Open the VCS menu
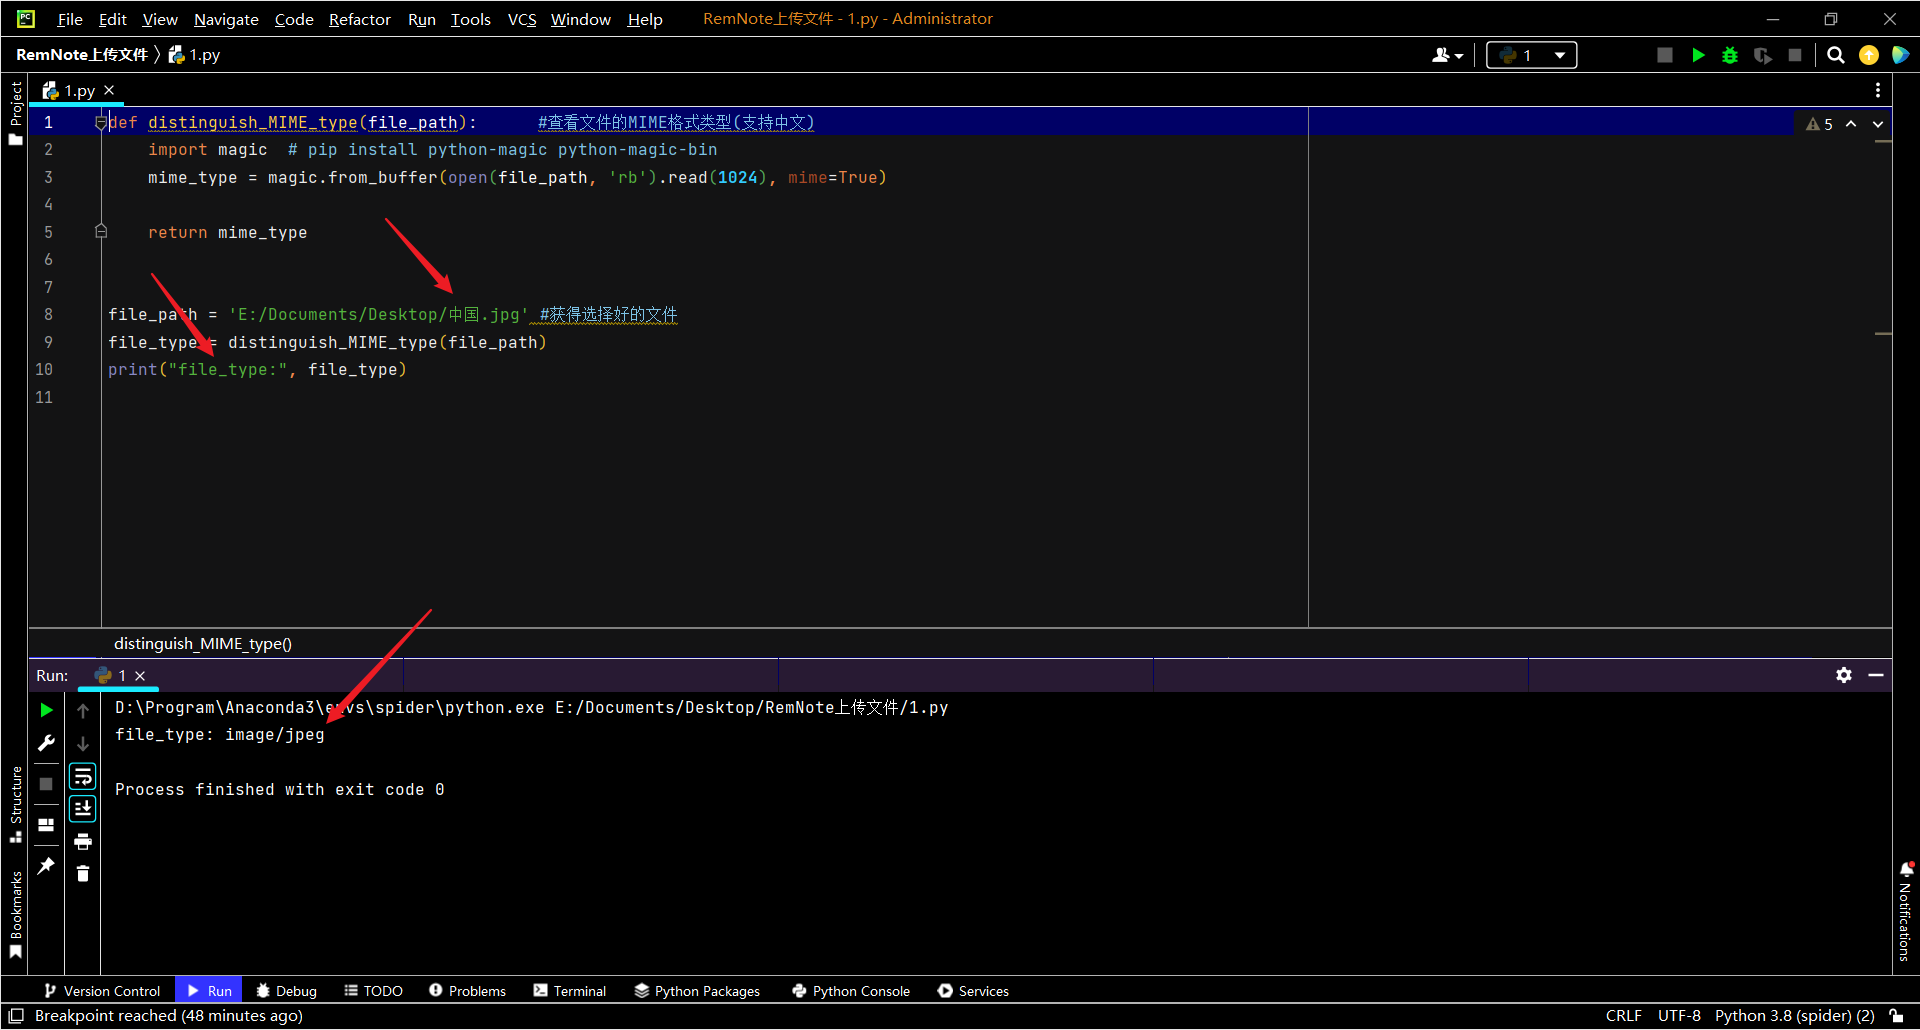 (522, 19)
